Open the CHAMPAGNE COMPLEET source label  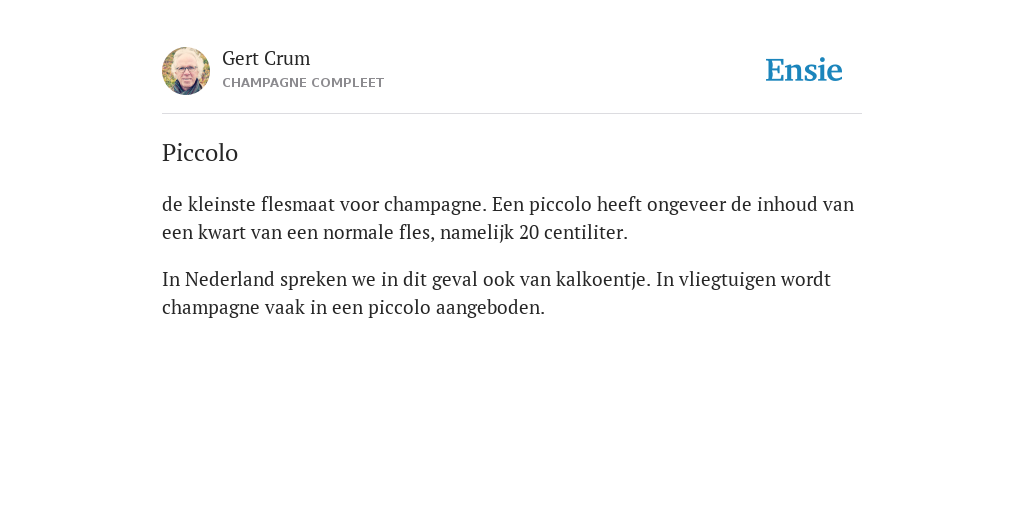(x=303, y=83)
